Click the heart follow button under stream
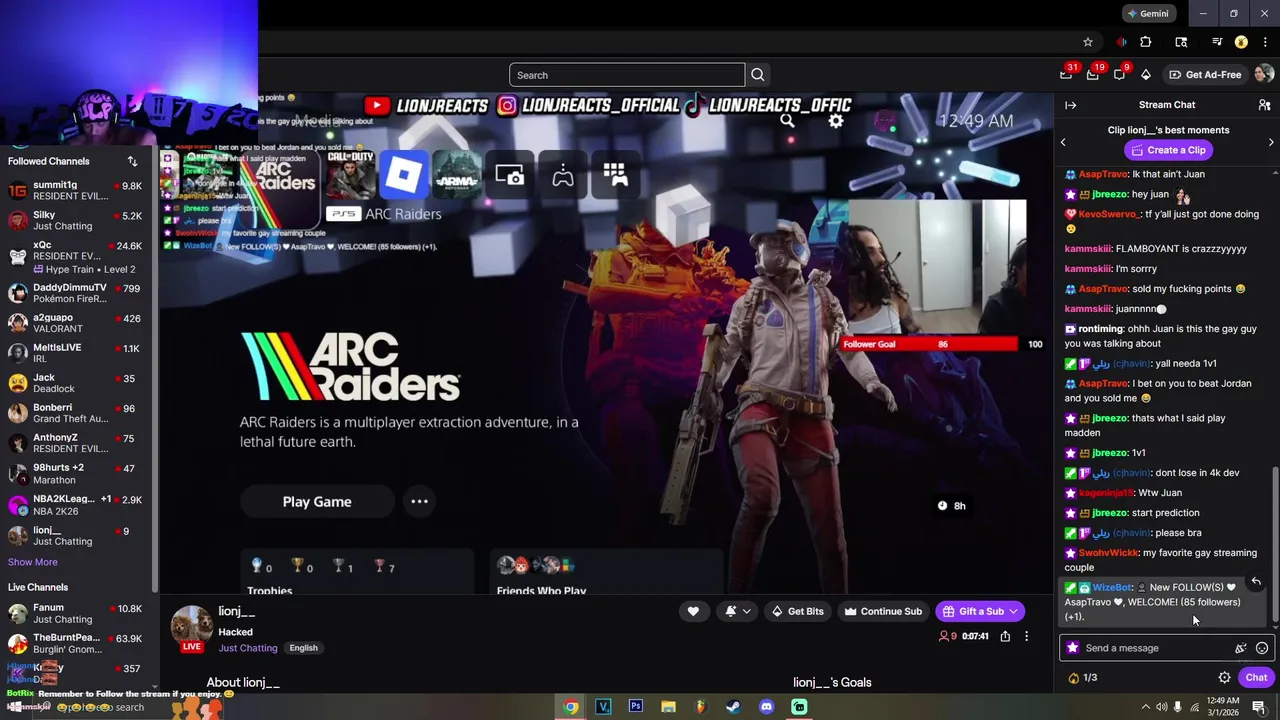The height and width of the screenshot is (720, 1280). pyautogui.click(x=693, y=611)
